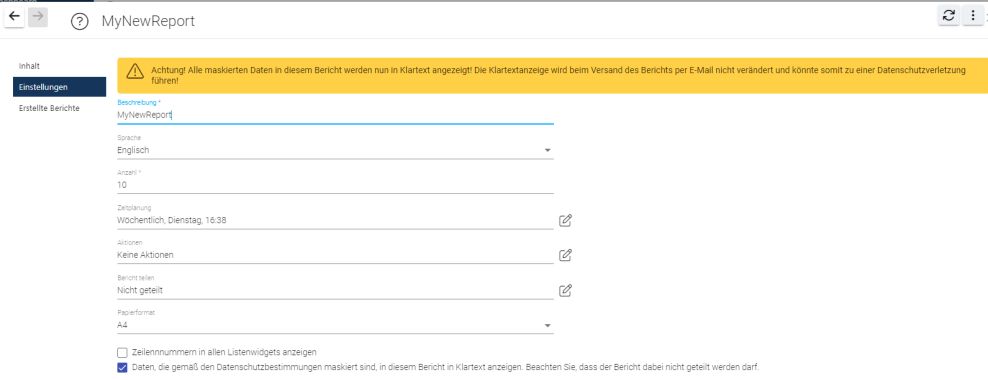Enable Zeilennummern in allen Listenwidgets checkbox

[x=122, y=352]
